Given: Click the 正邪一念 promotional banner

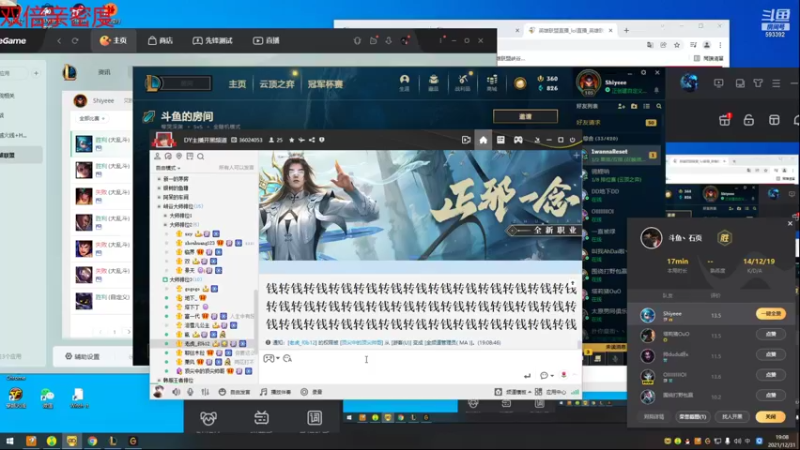Looking at the screenshot, I should [x=420, y=206].
